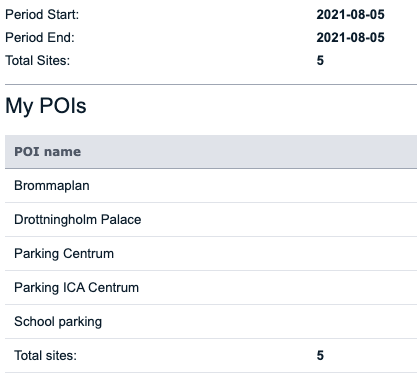Click the Period Start date value

[x=350, y=15]
